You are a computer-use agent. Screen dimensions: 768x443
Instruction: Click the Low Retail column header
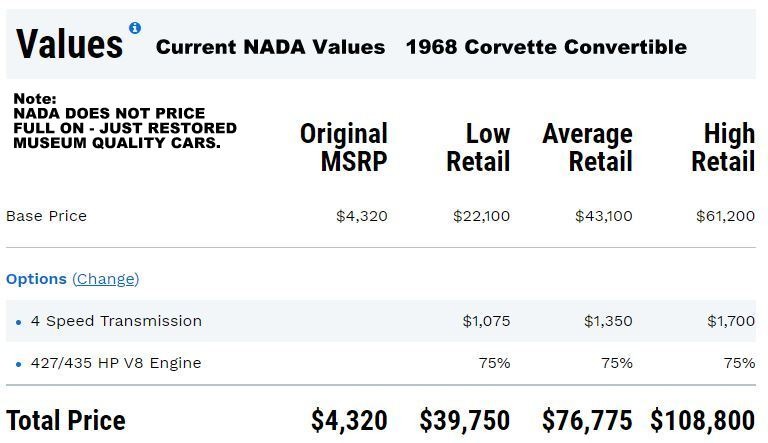(479, 148)
